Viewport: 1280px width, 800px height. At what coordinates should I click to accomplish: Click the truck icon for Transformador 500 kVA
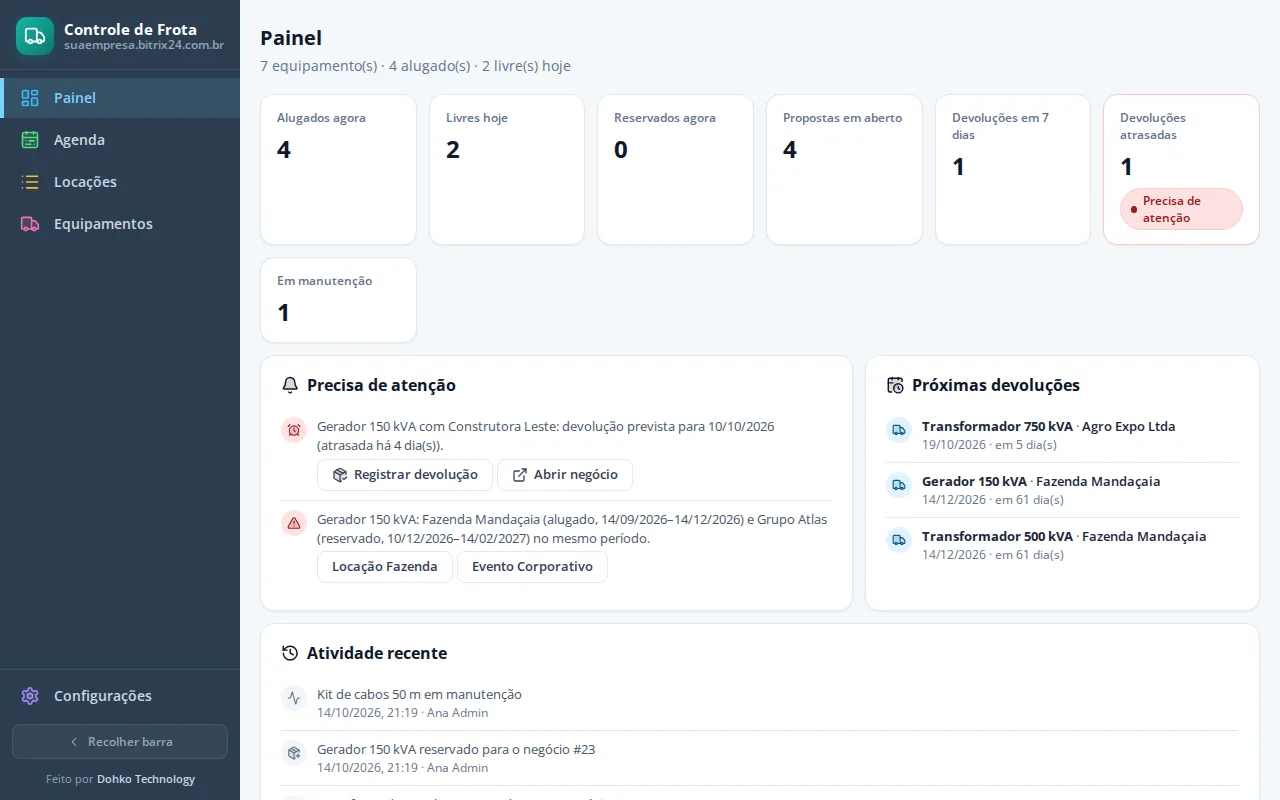(899, 540)
